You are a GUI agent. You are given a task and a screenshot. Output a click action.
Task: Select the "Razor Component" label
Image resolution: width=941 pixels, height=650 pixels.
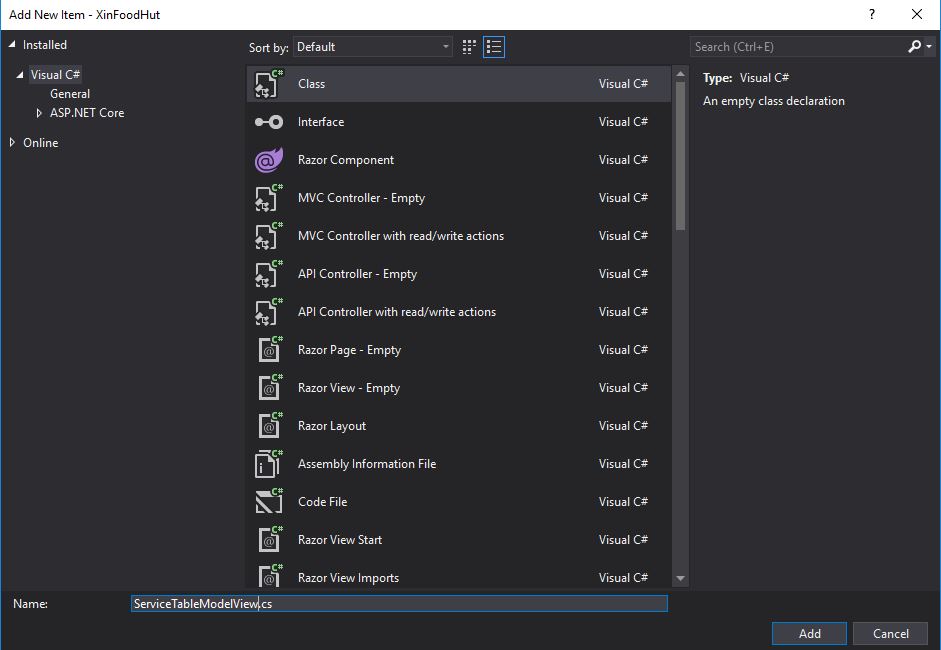pos(346,160)
